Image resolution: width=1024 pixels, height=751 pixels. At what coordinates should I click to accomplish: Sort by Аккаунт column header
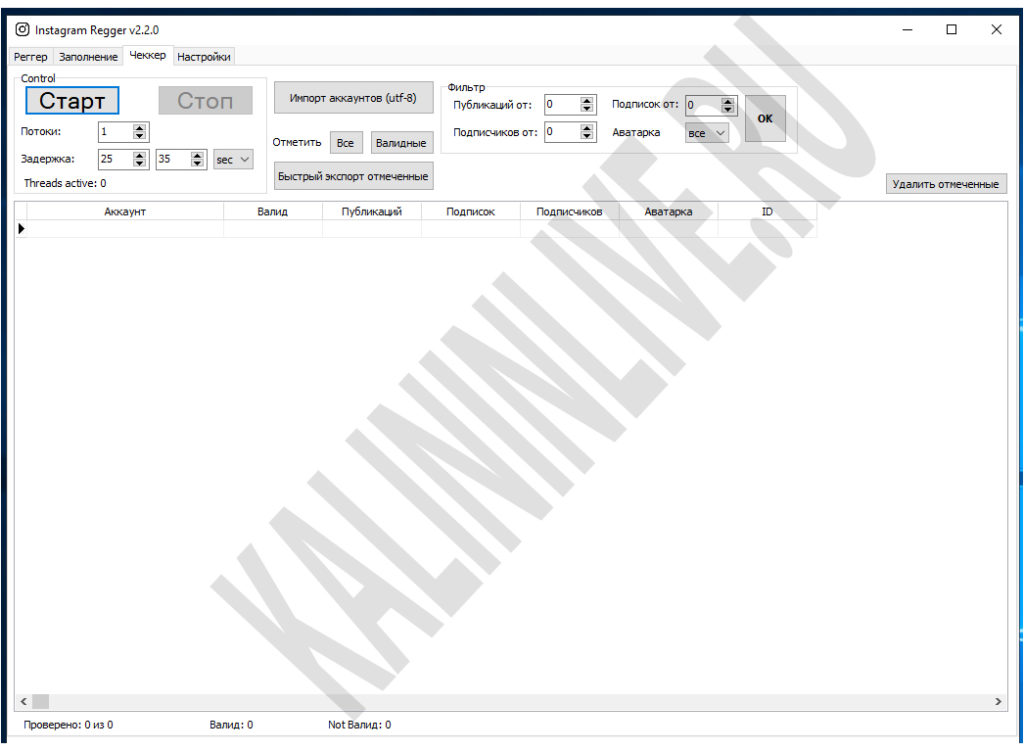[x=125, y=212]
